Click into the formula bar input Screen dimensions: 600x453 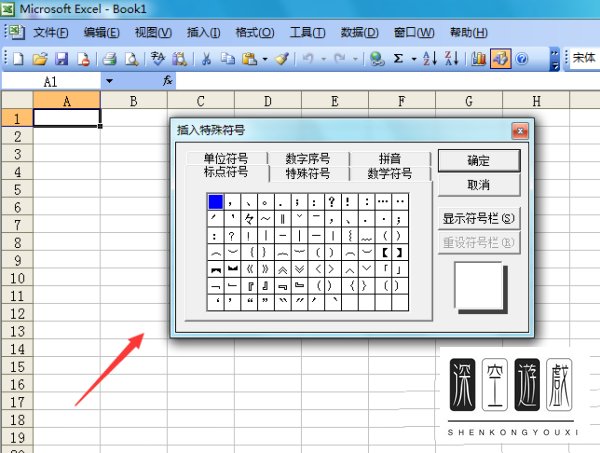387,81
